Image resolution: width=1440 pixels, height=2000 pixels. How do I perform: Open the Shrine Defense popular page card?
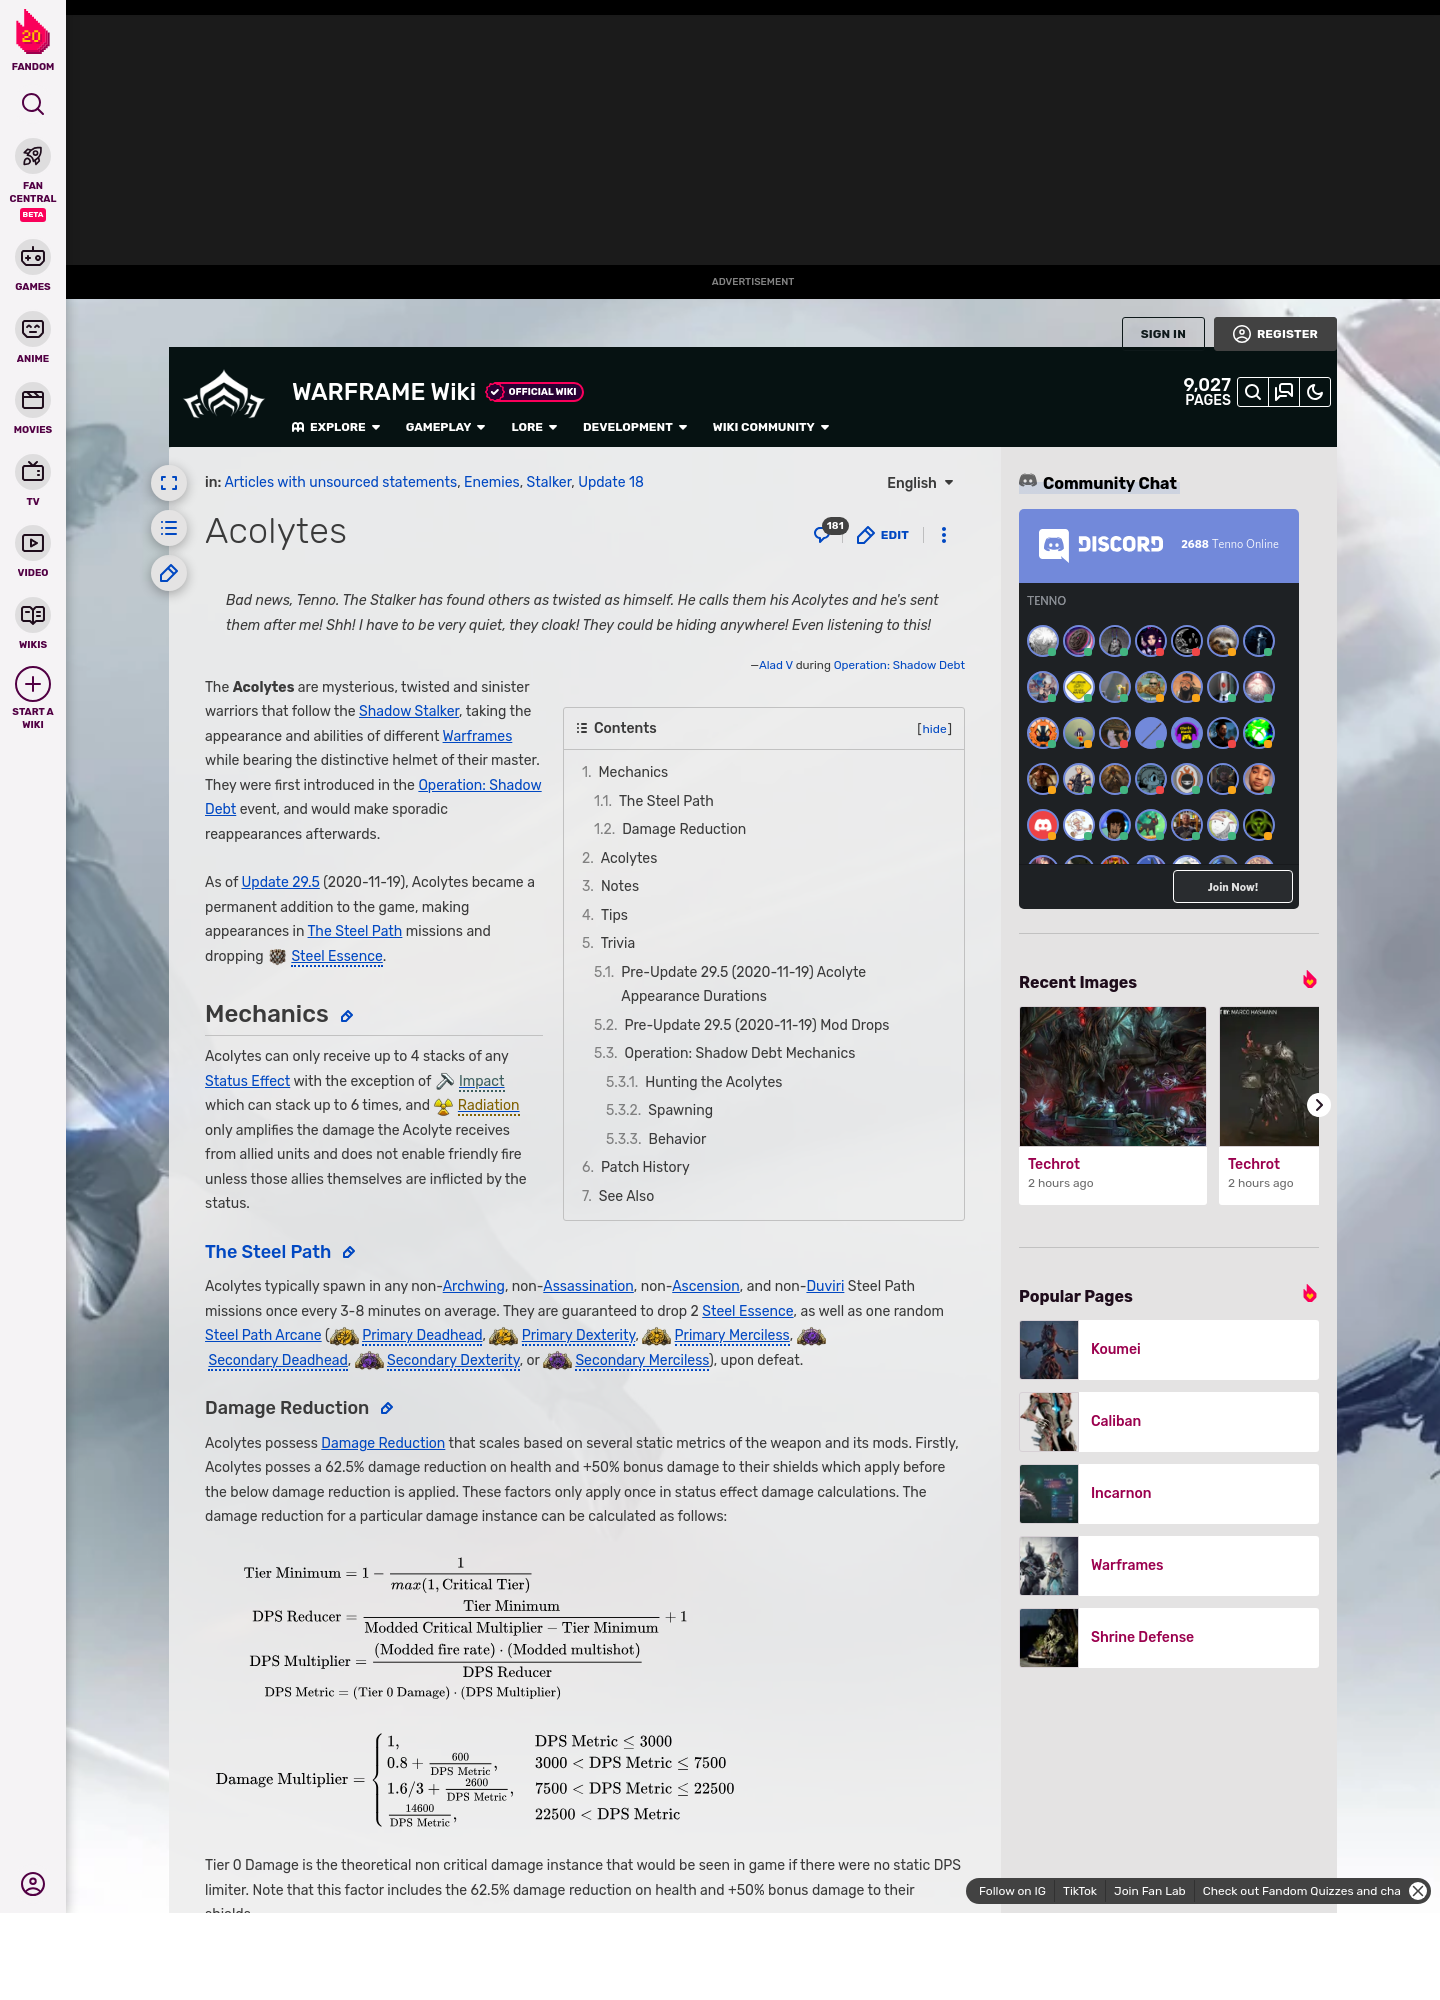point(1169,1638)
